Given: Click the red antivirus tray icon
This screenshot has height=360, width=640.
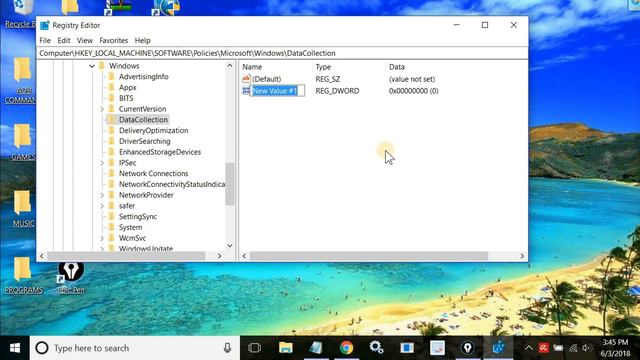Looking at the screenshot, I should (543, 348).
